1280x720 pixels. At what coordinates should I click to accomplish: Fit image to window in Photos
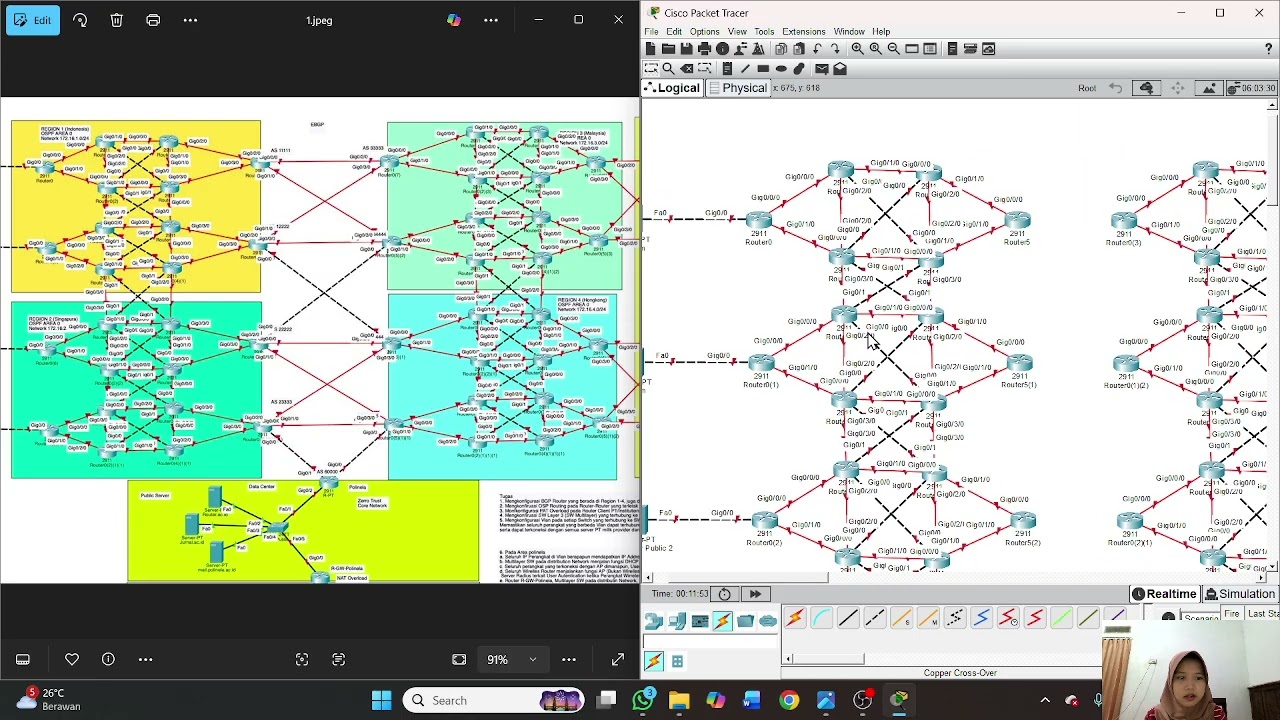[x=459, y=659]
